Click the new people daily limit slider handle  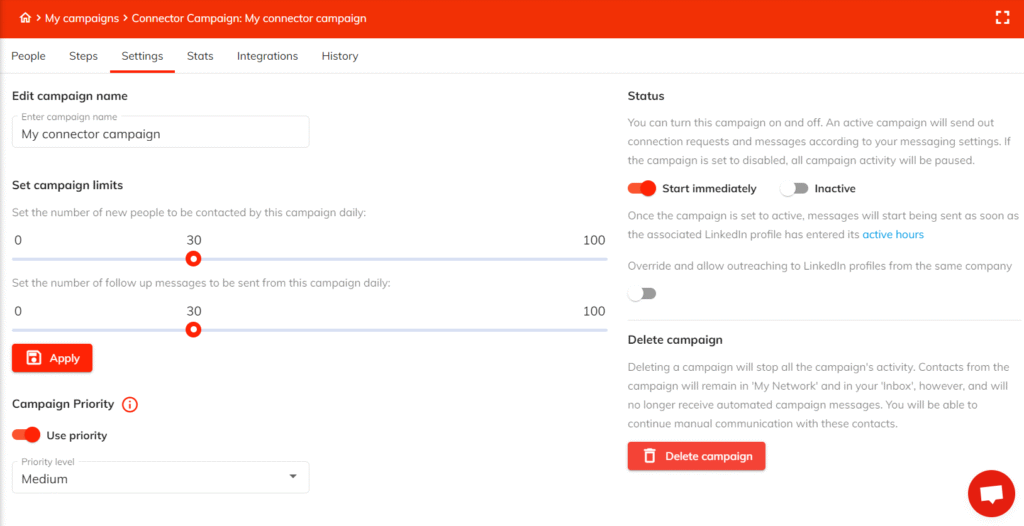pyautogui.click(x=194, y=259)
